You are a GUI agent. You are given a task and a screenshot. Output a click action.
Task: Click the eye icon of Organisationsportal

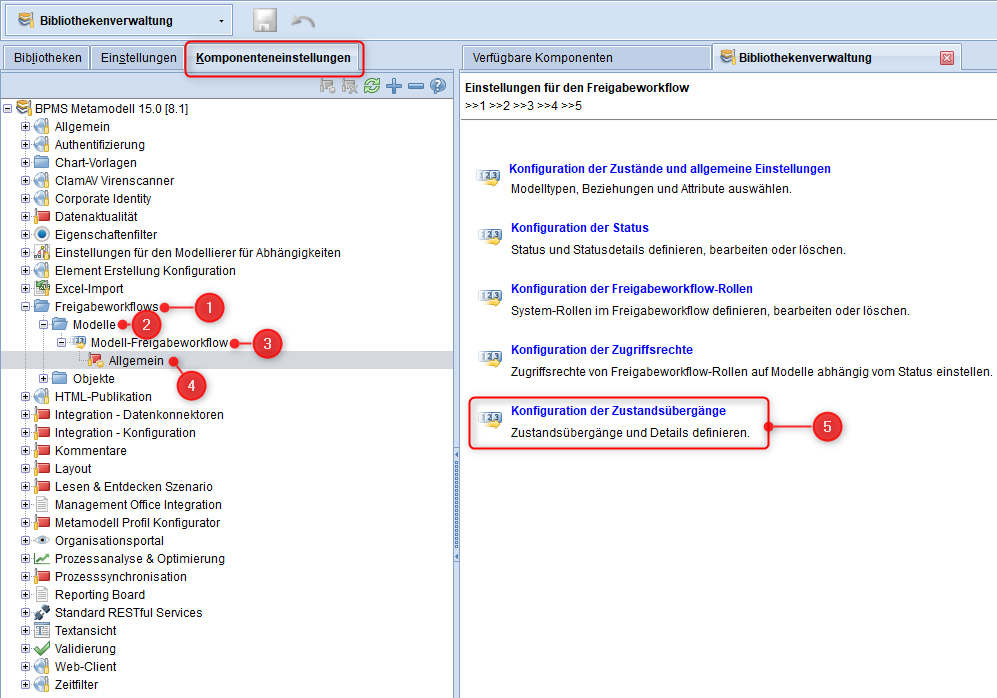point(42,540)
